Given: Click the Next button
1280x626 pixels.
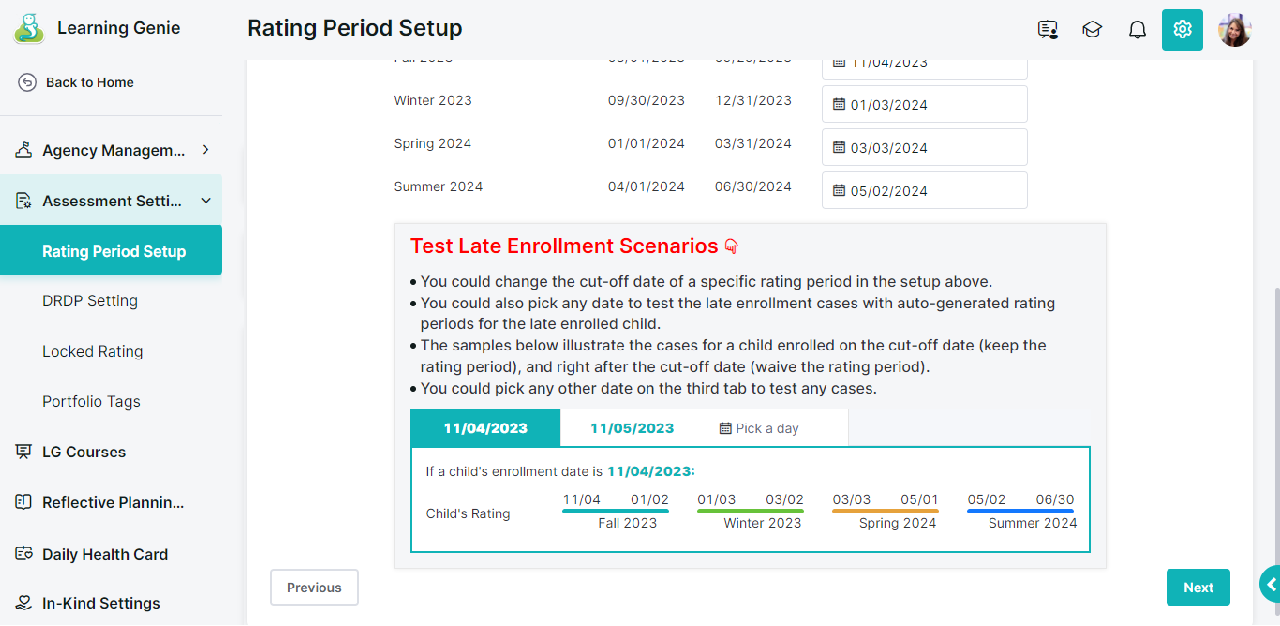Looking at the screenshot, I should point(1198,587).
